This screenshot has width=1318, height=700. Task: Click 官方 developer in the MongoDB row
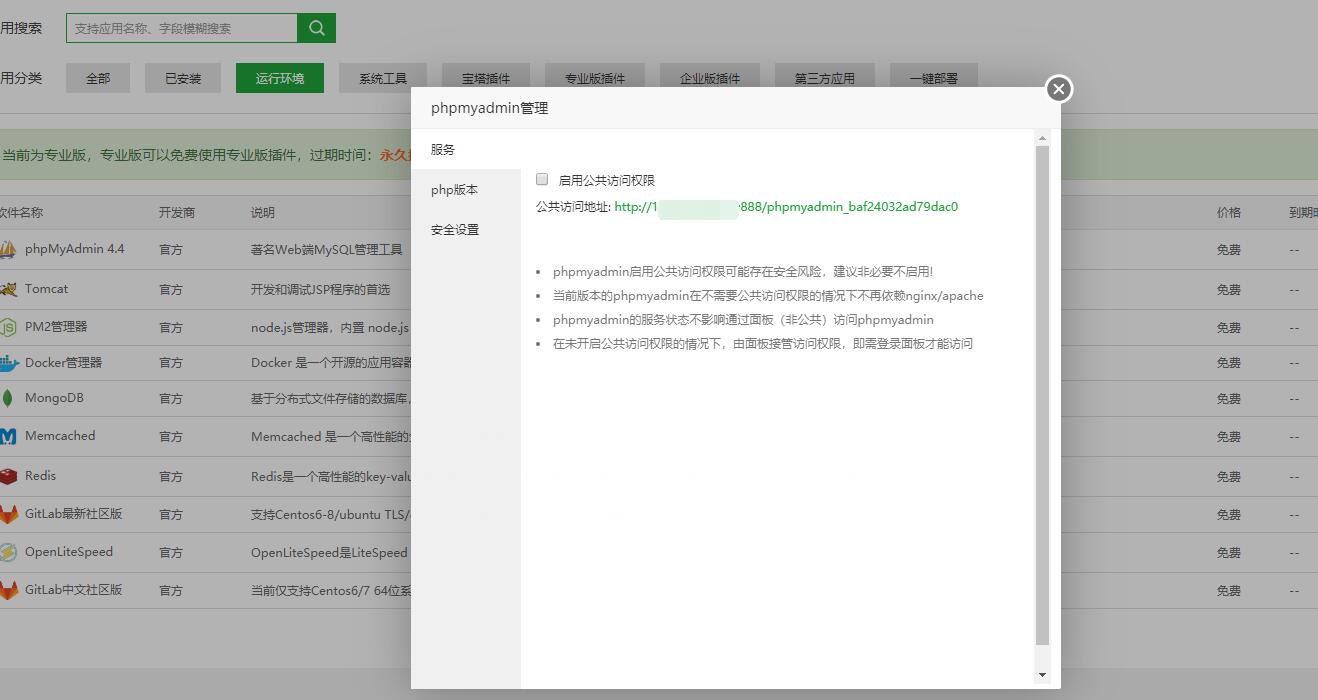click(x=171, y=398)
